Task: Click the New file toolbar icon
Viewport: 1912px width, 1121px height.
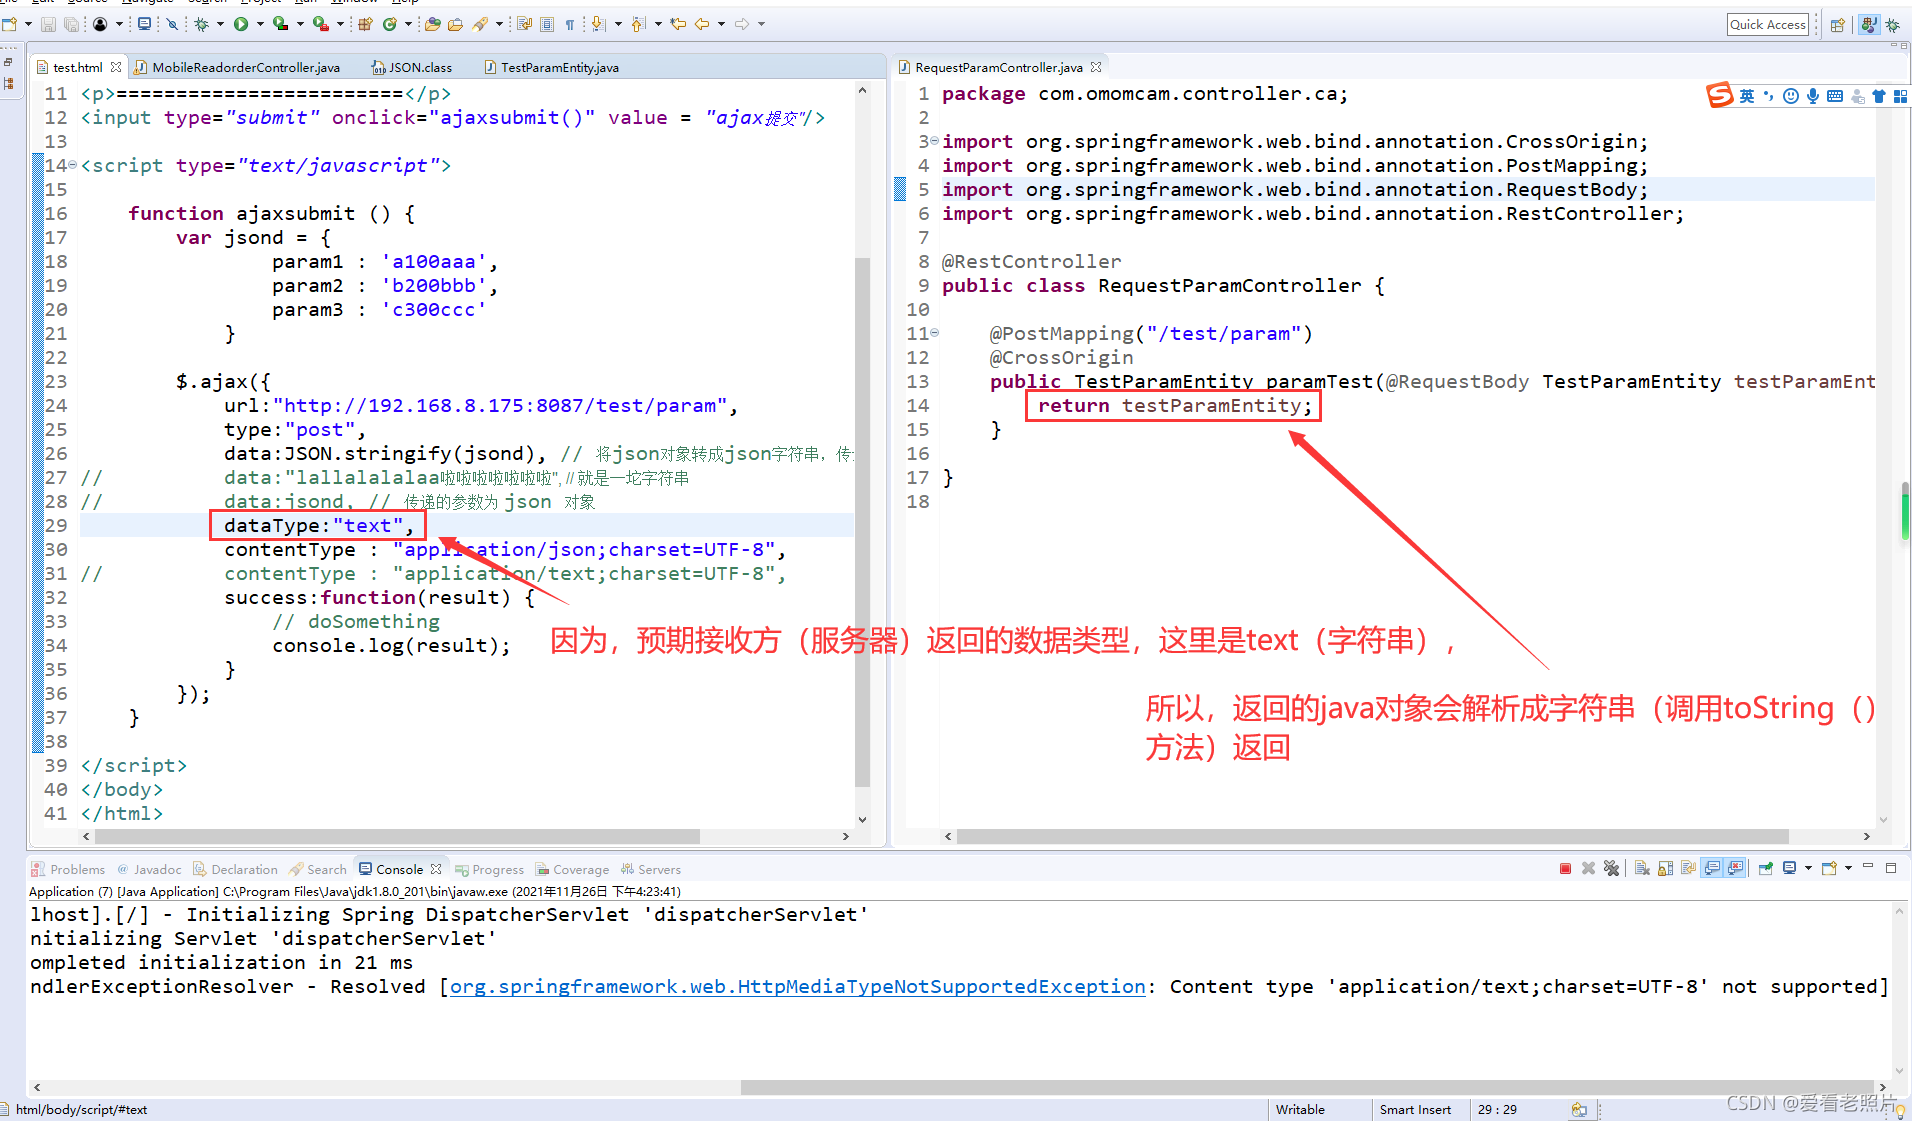Action: point(9,24)
